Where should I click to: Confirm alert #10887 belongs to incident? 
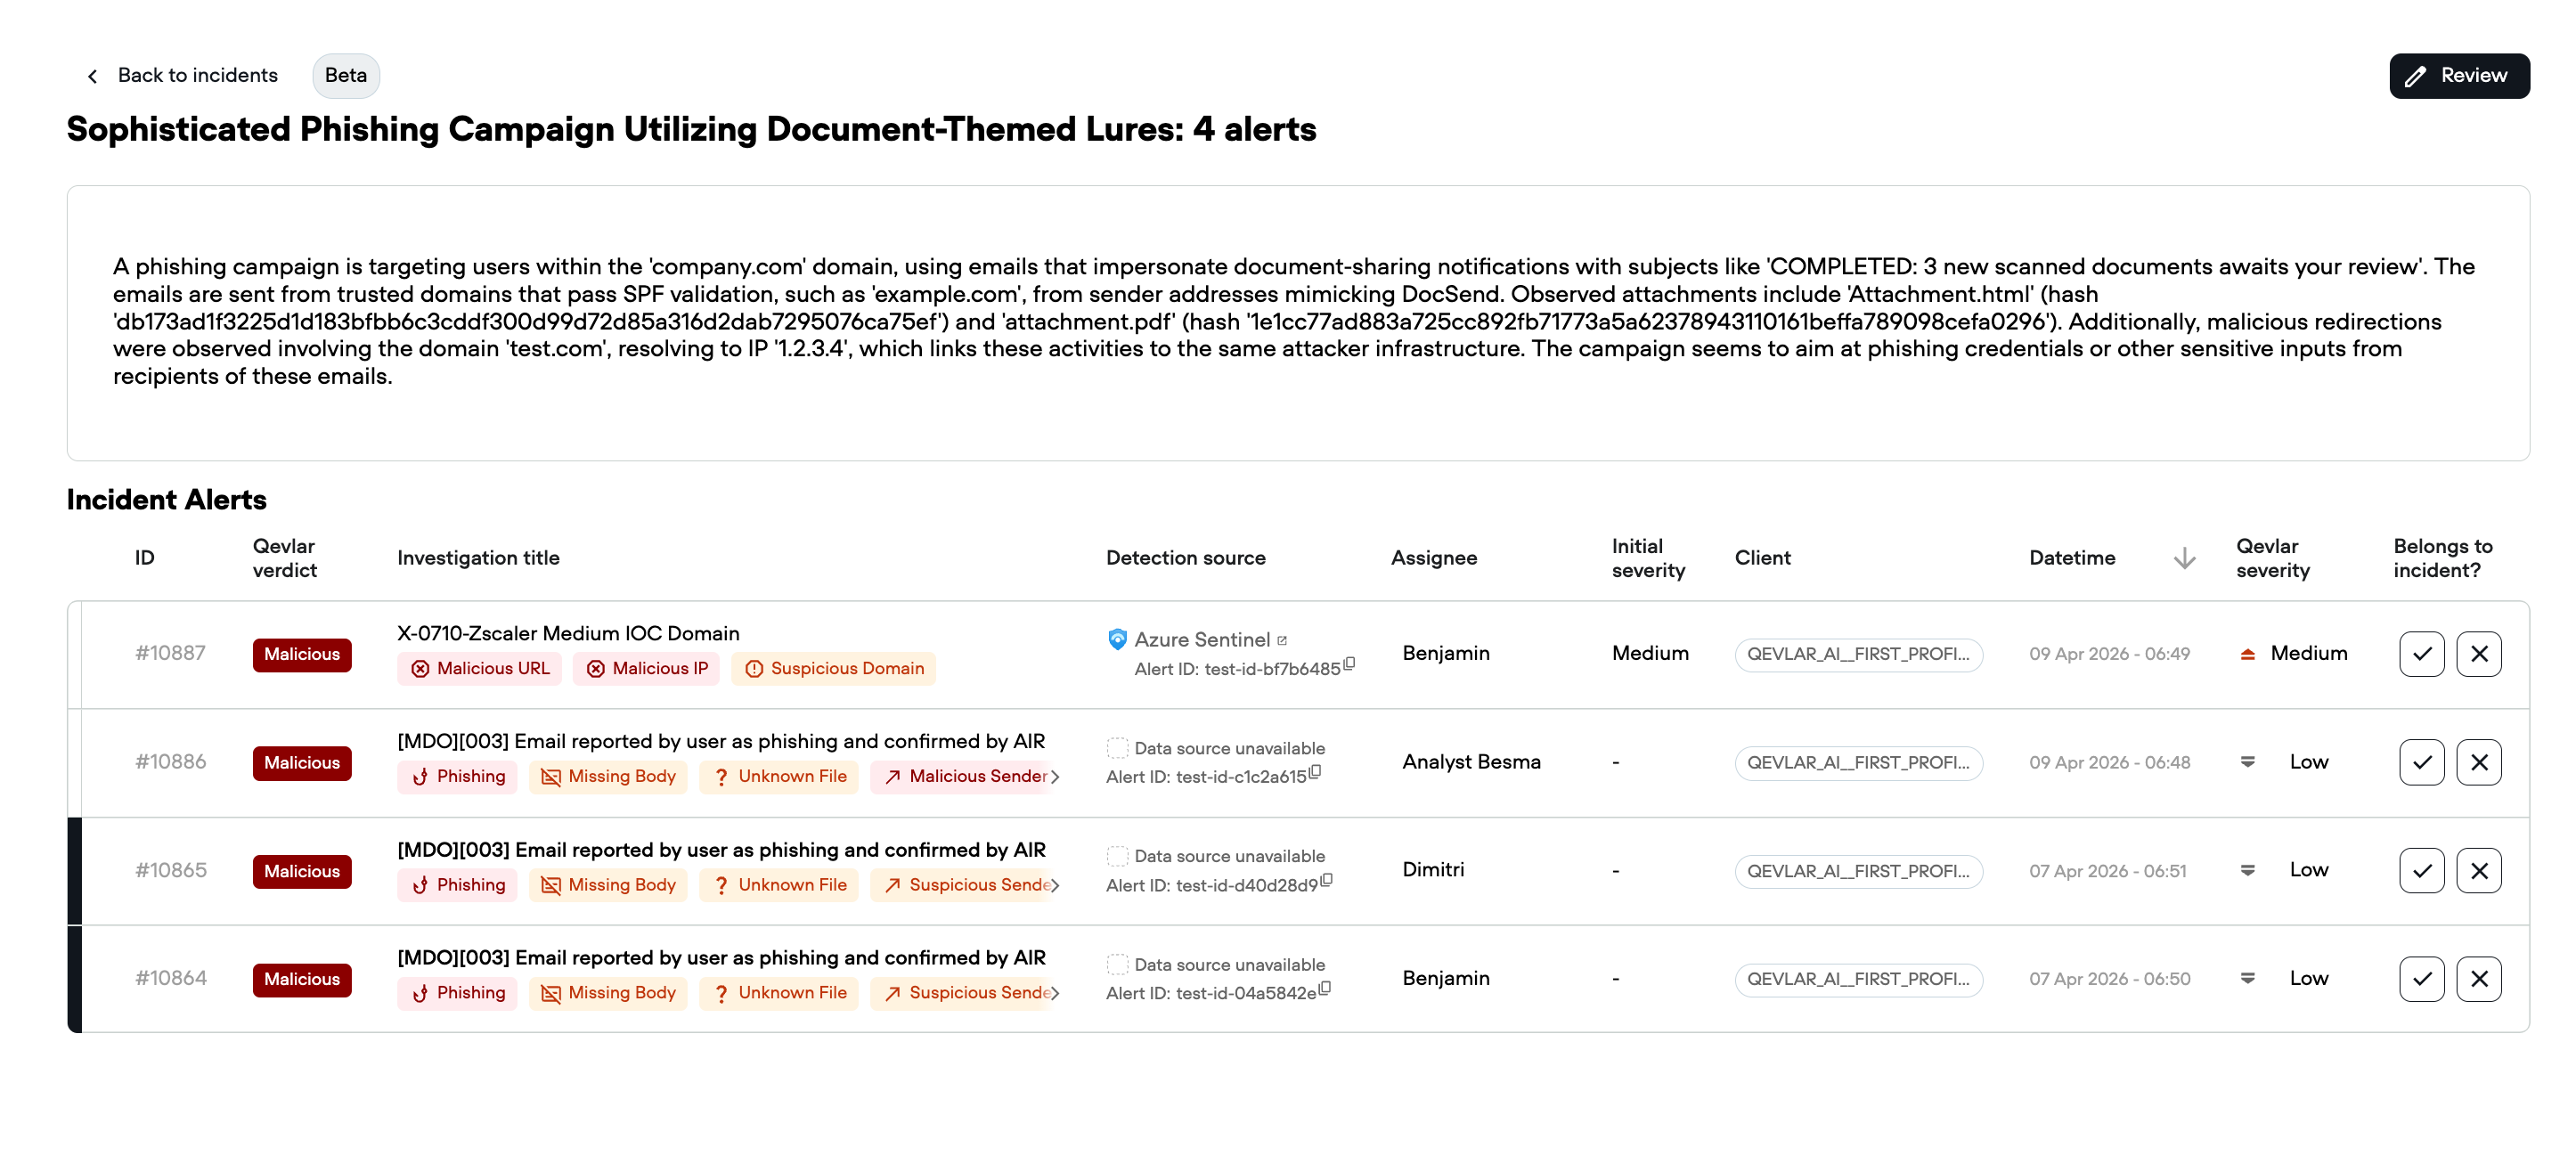pos(2421,653)
